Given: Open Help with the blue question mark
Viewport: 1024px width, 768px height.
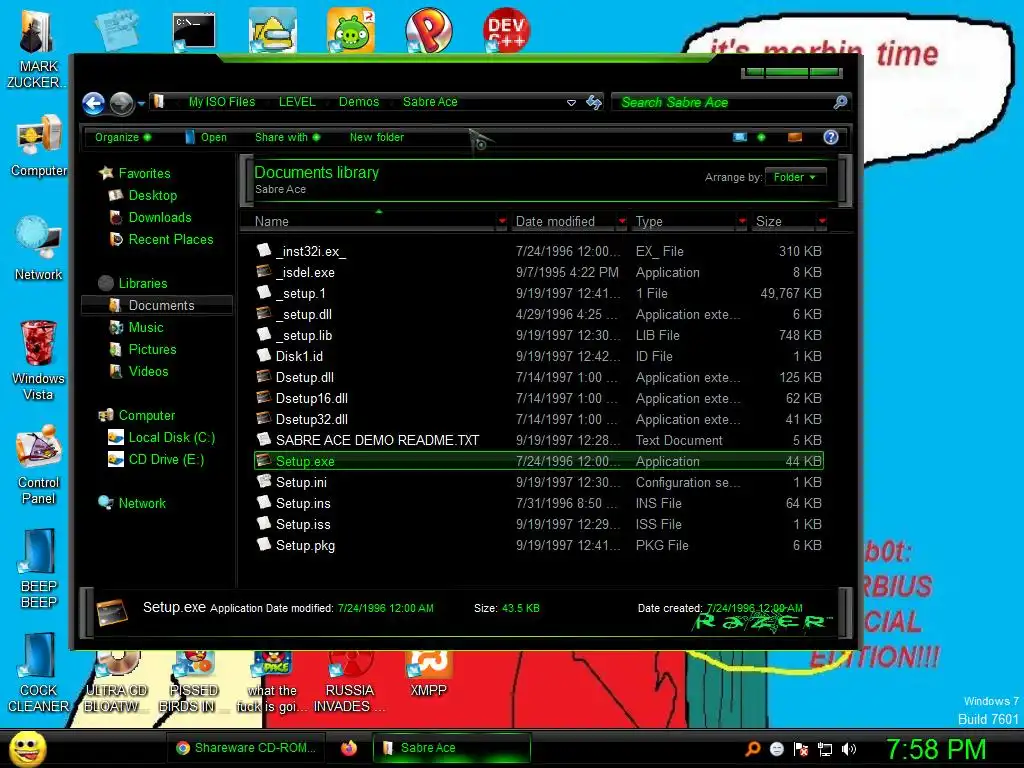Looking at the screenshot, I should click(831, 137).
